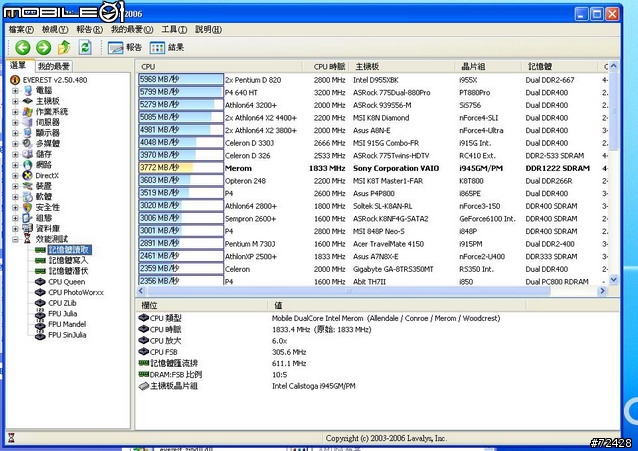Open the 說明(H) menu
Viewport: 638px width, 451px height.
[x=208, y=29]
